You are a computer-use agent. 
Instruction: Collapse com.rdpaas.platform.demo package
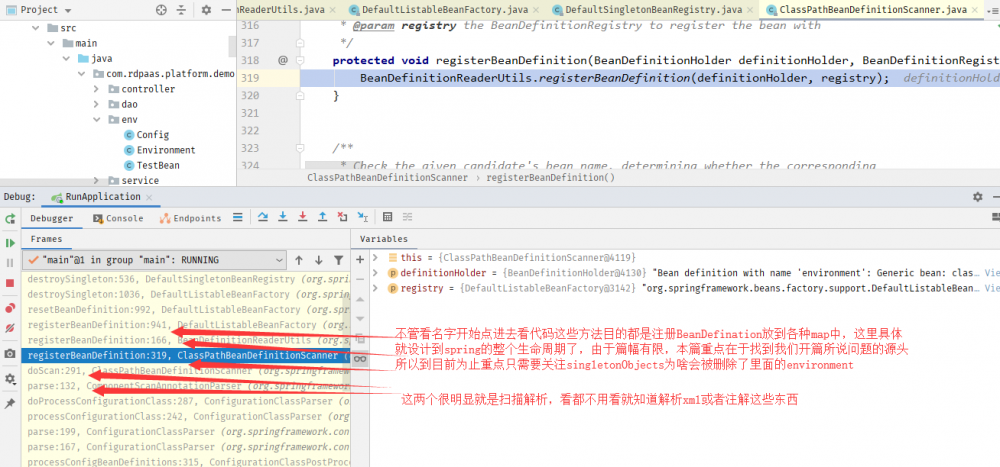(82, 74)
